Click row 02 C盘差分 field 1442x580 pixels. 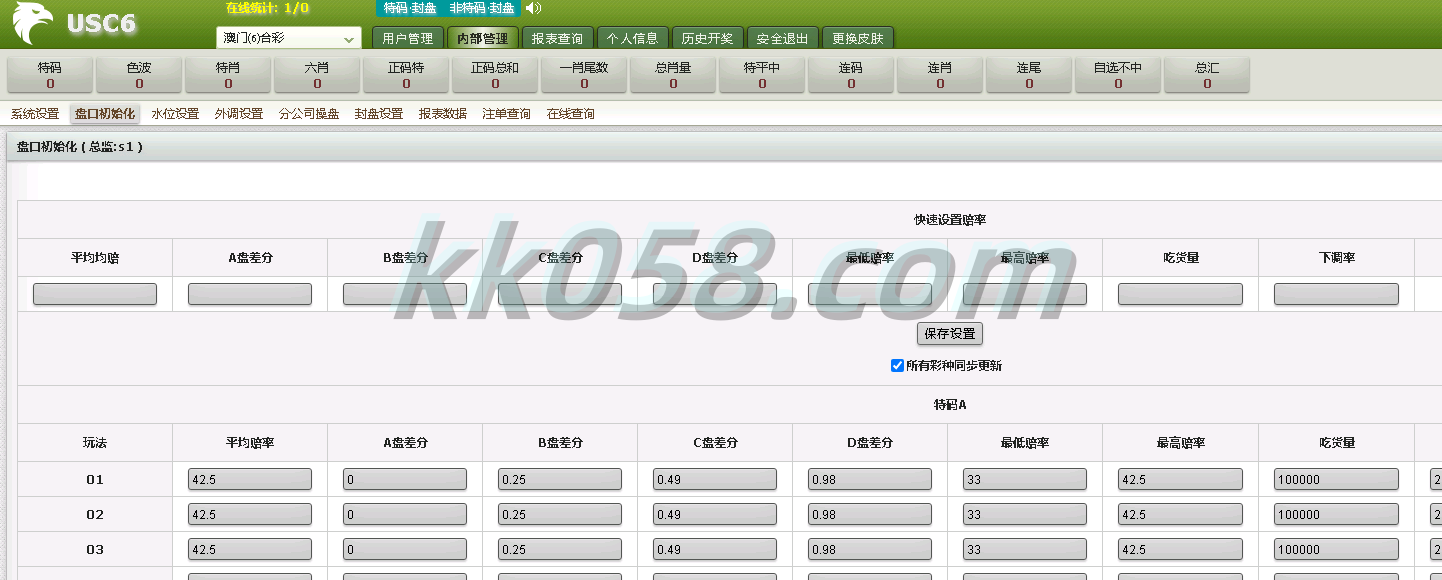[x=715, y=514]
